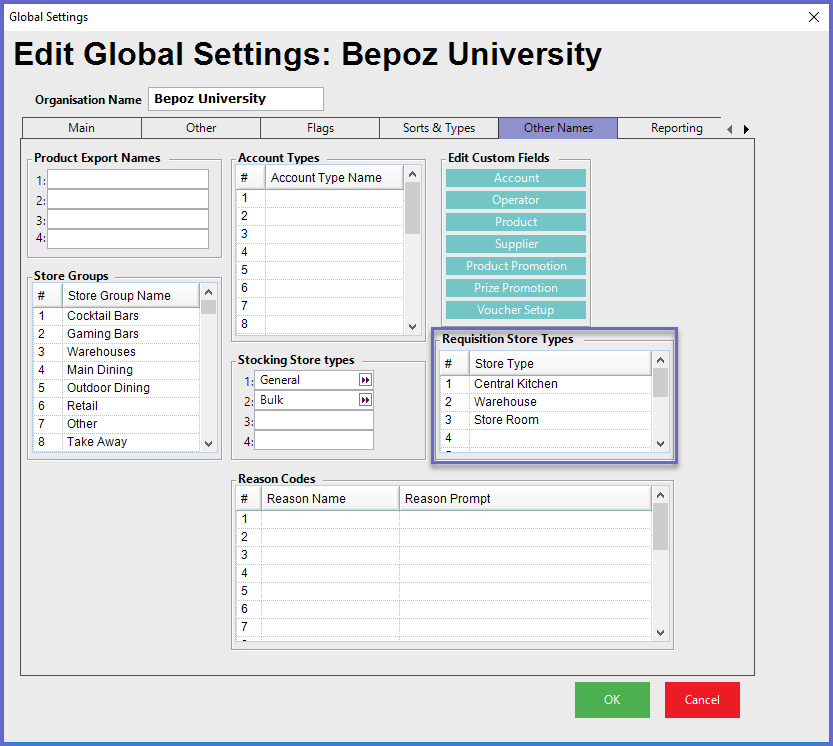The width and height of the screenshot is (833, 746).
Task: Edit Prize Promotion custom fields
Action: coord(516,288)
